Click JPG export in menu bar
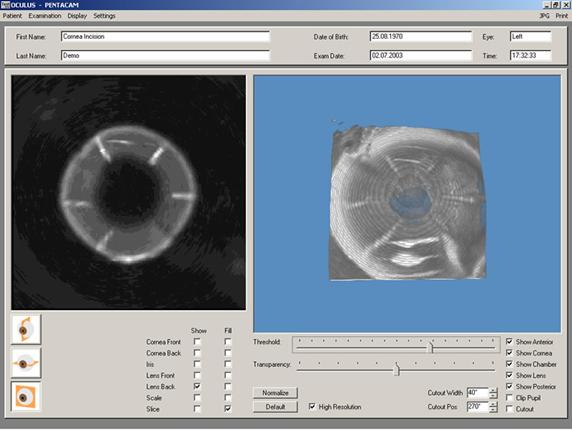Screen dimensions: 572x430 tap(544, 16)
